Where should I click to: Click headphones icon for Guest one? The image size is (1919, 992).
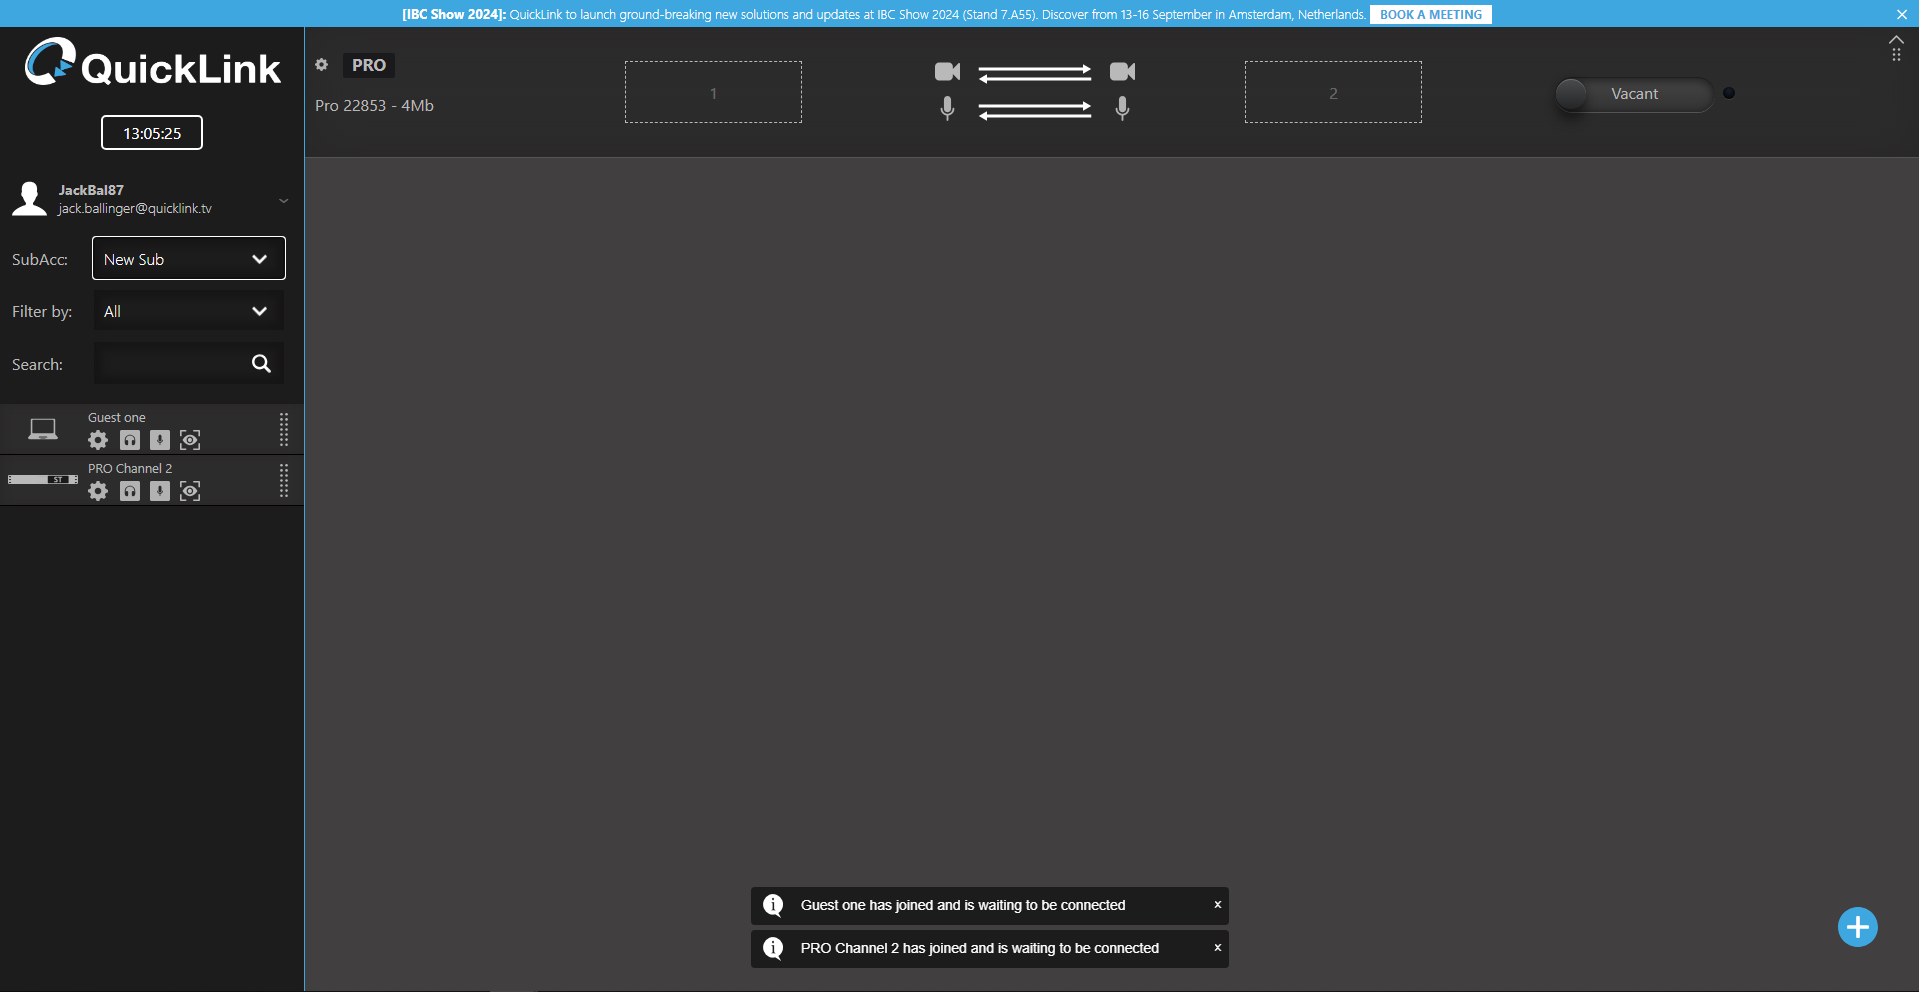coord(130,440)
